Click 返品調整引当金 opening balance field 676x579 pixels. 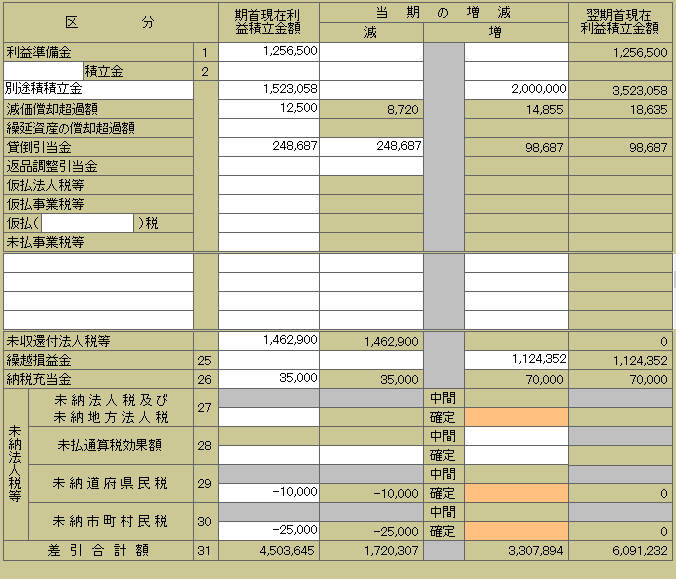point(269,166)
